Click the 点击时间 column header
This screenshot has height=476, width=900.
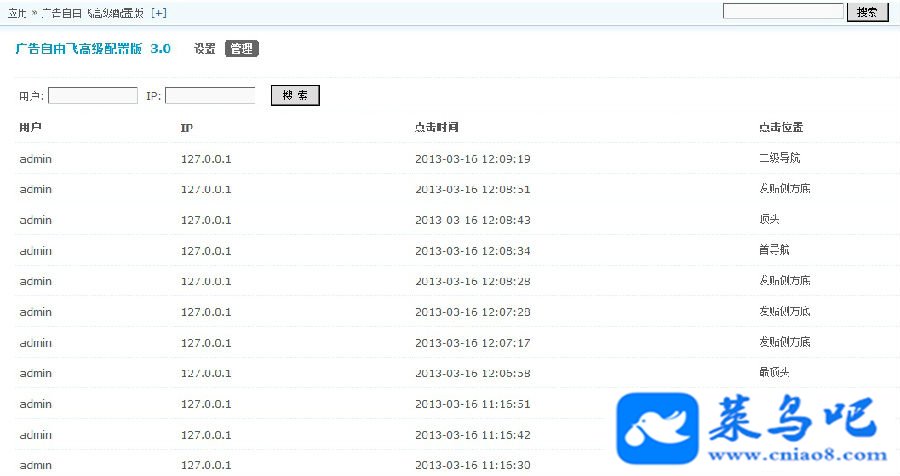[436, 127]
